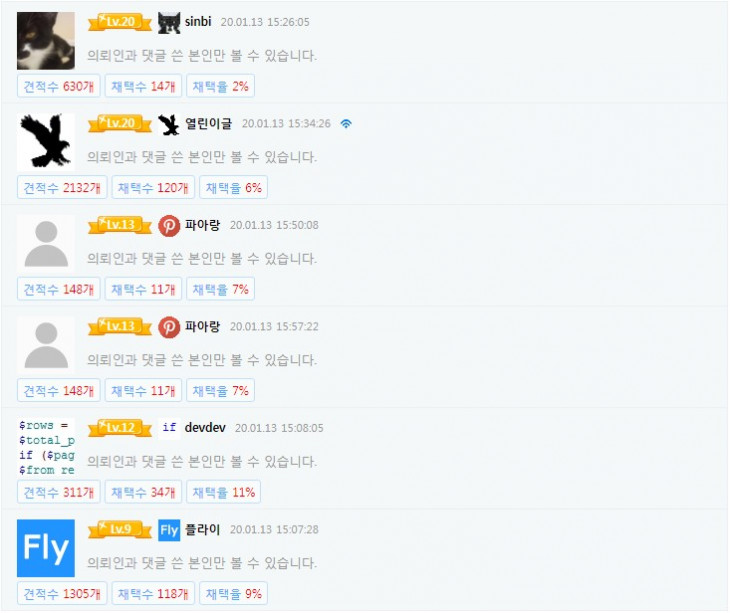The width and height of the screenshot is (730, 613).
Task: Open sinbi's cat profile photo
Action: 46,40
